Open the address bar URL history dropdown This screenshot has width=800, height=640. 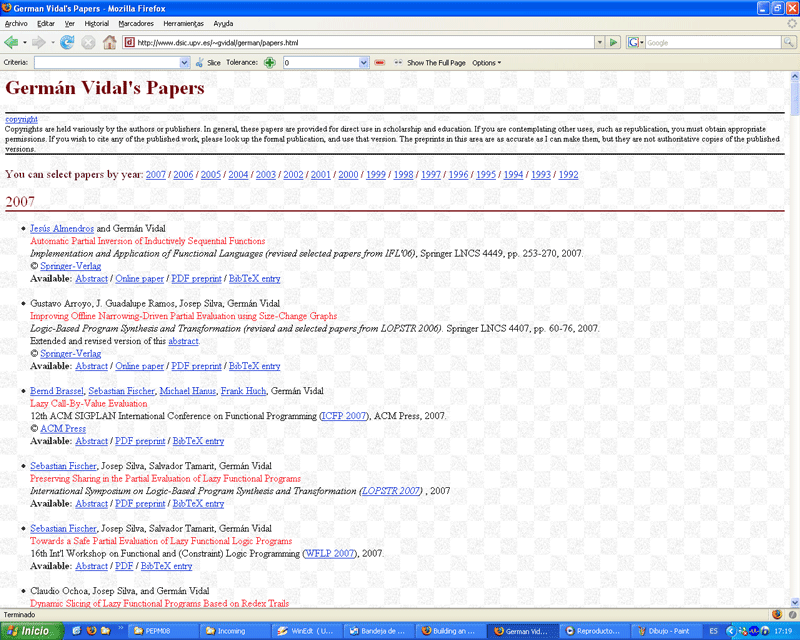(599, 43)
